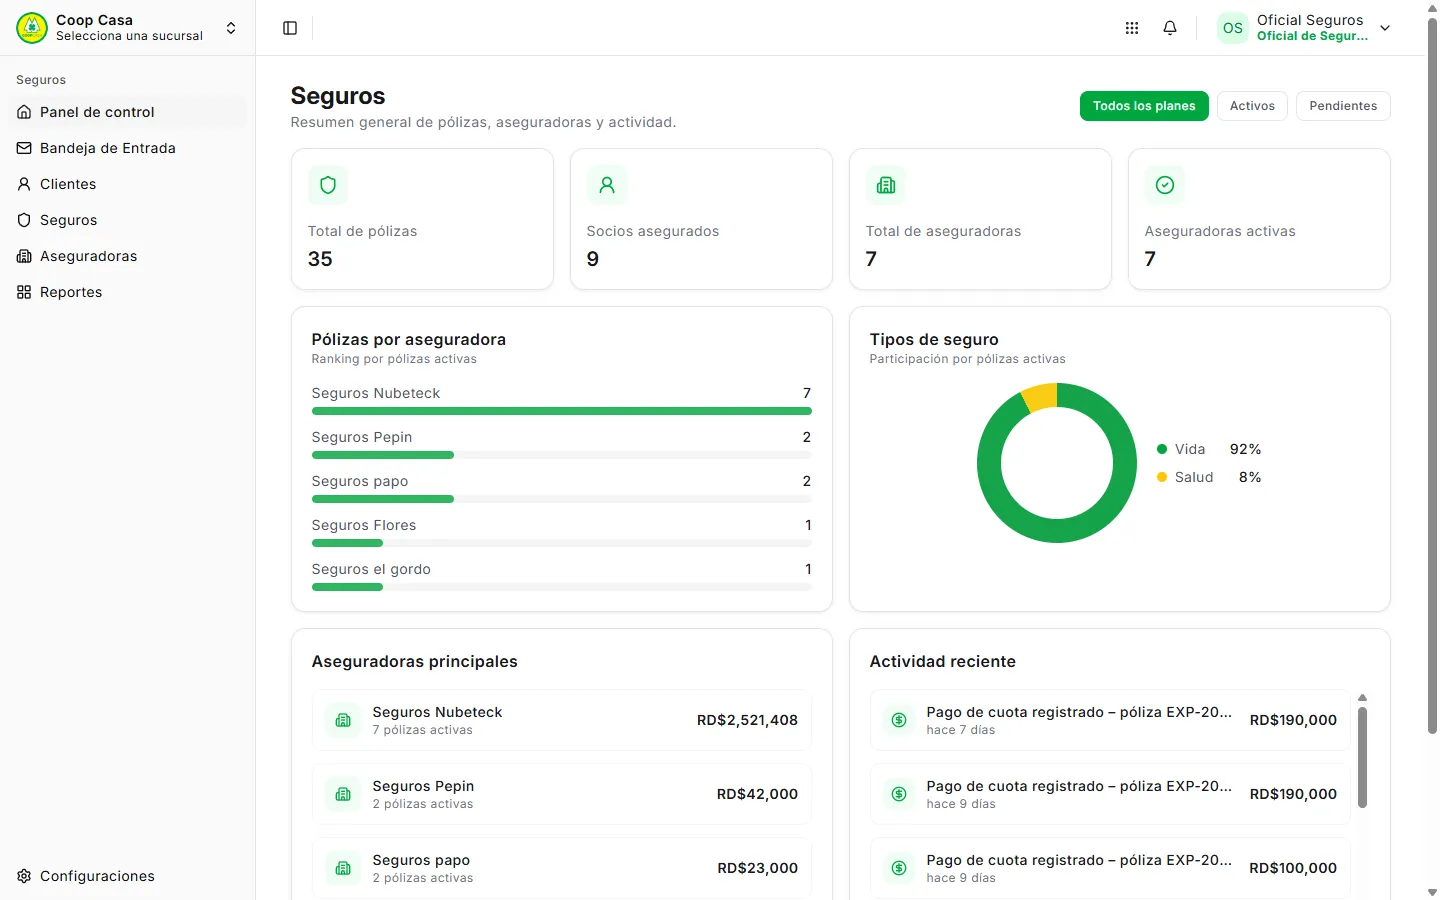Open the apps grid icon
Viewport: 1440px width, 900px height.
tap(1132, 28)
